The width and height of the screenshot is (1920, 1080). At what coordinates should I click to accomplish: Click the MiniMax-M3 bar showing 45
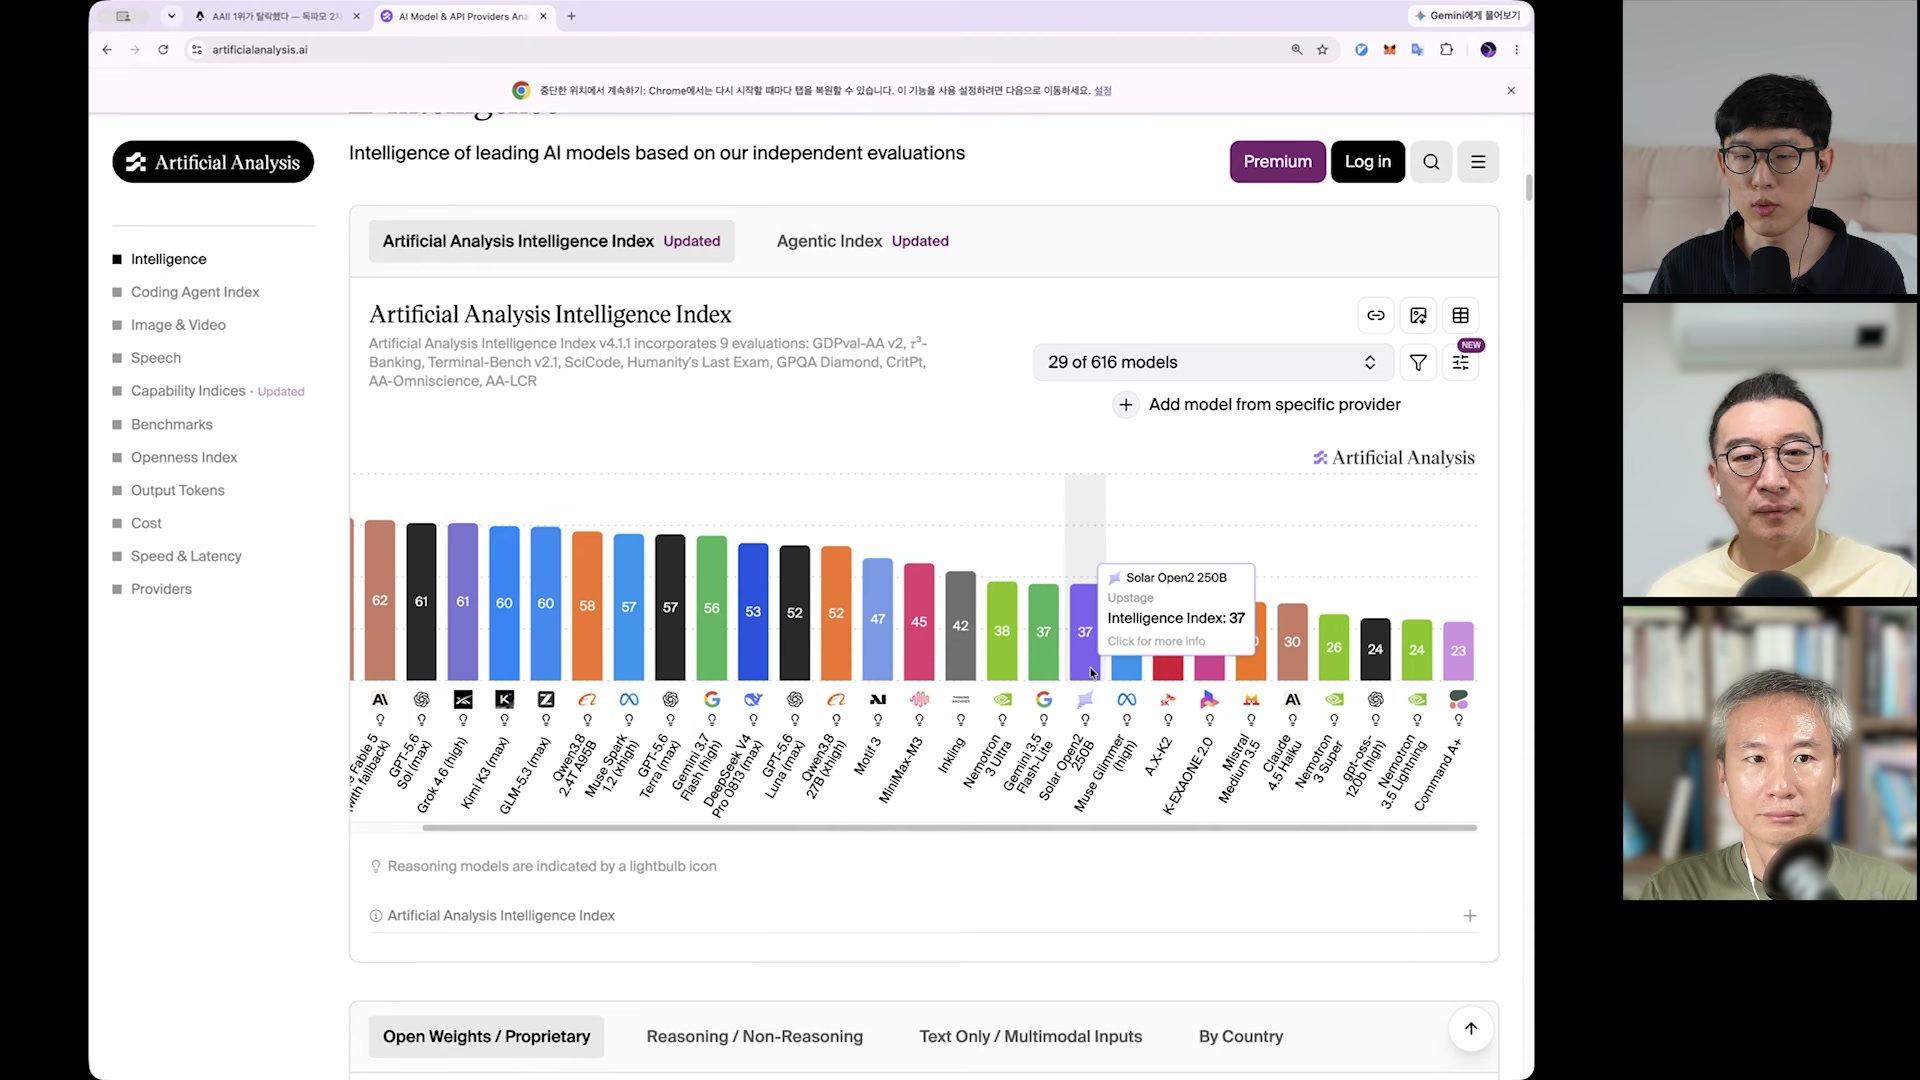click(919, 622)
